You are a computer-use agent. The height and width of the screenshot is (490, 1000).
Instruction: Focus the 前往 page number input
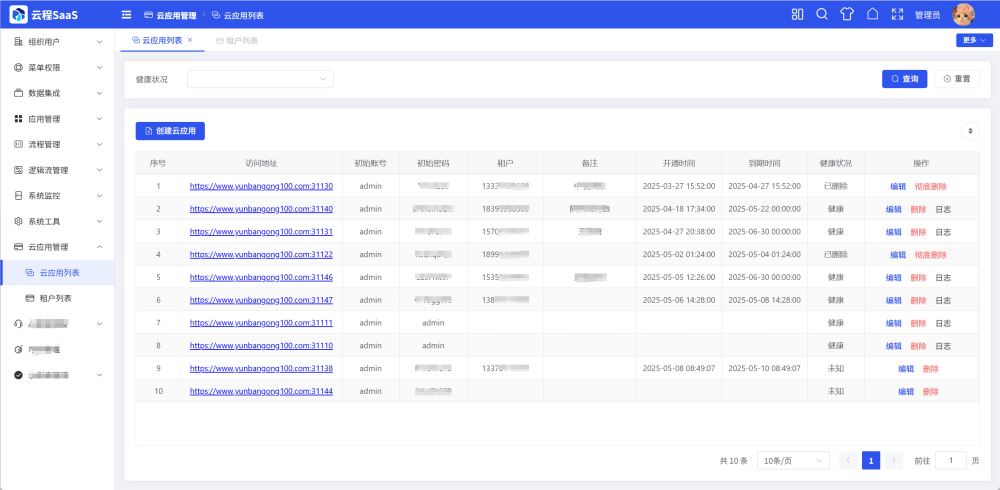[951, 461]
